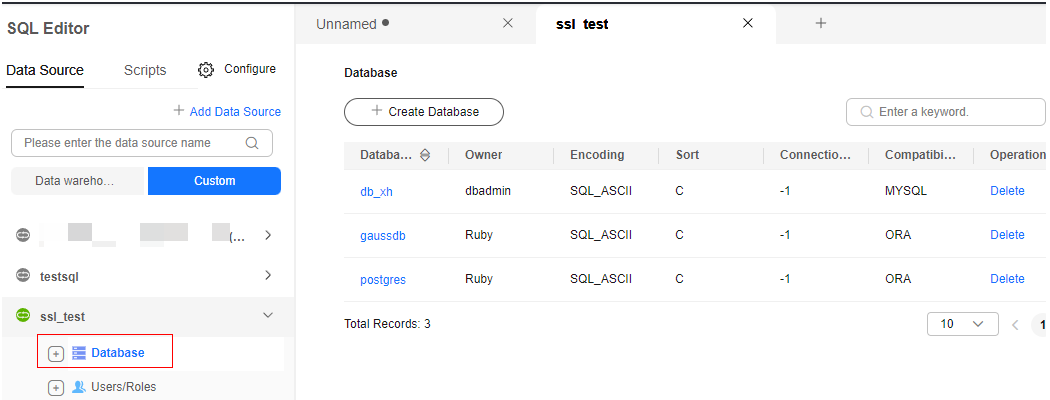Click the Users/Roles person icon

click(x=78, y=387)
